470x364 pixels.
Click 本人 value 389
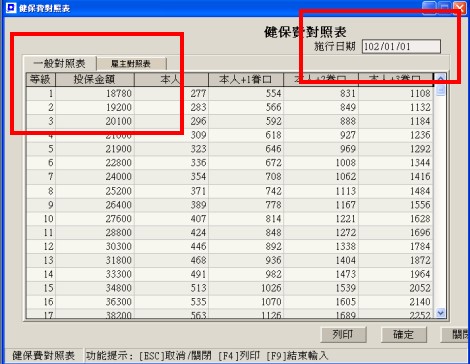click(171, 205)
